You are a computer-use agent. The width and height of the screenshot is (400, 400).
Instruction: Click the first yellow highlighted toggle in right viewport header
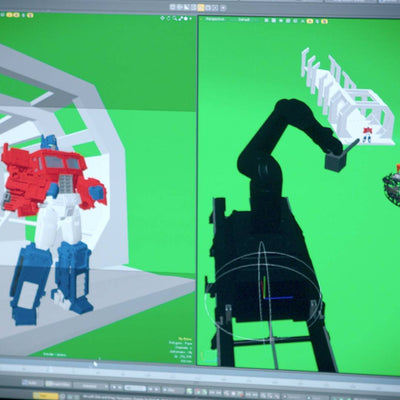pyautogui.click(x=310, y=21)
